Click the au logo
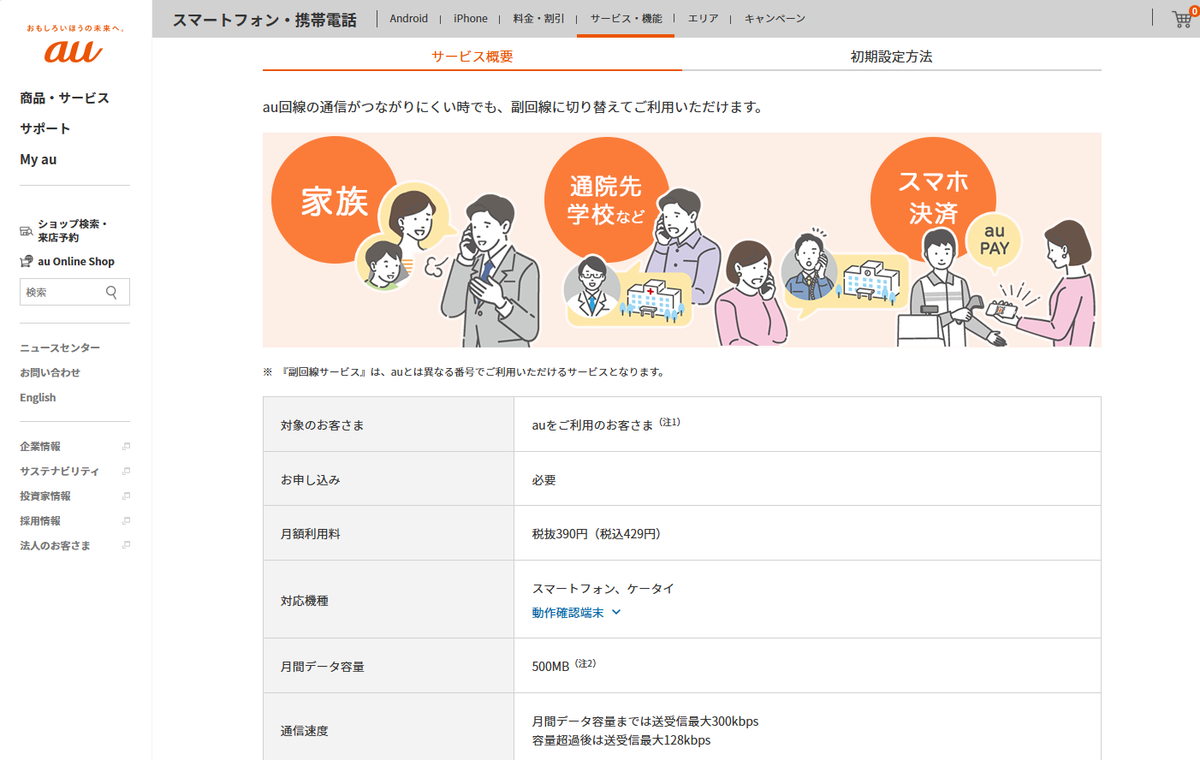This screenshot has width=1200, height=760. 75,51
